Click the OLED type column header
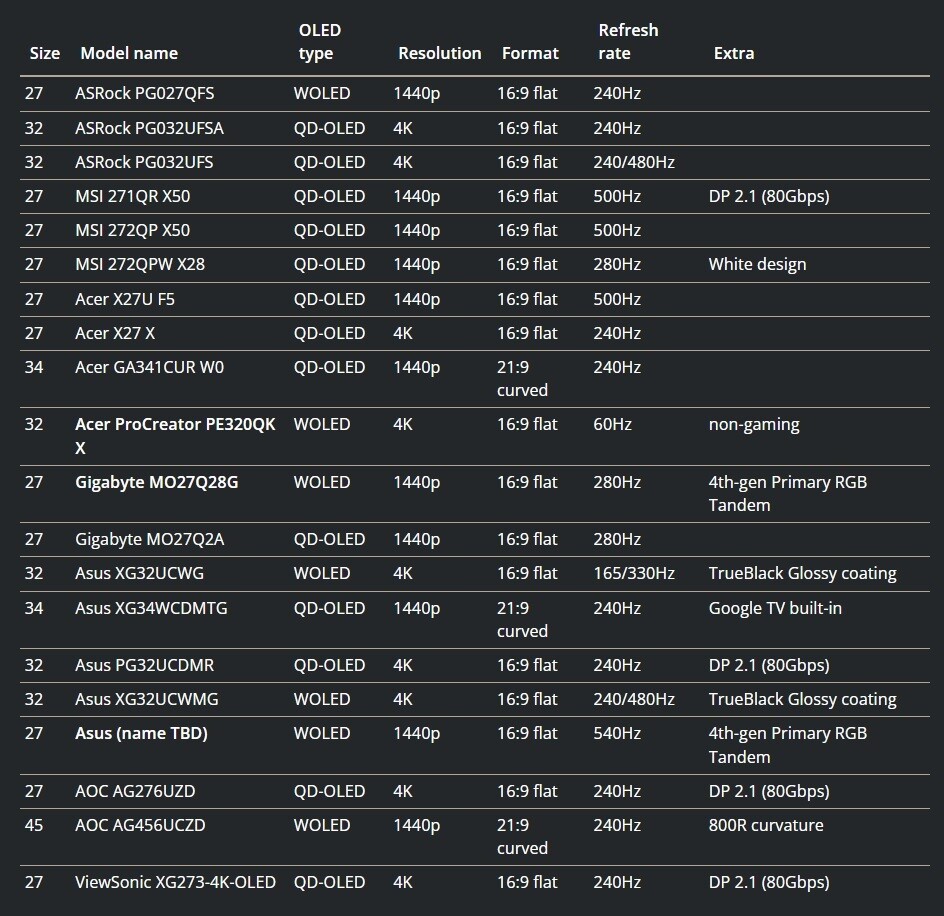The height and width of the screenshot is (916, 944). point(320,42)
